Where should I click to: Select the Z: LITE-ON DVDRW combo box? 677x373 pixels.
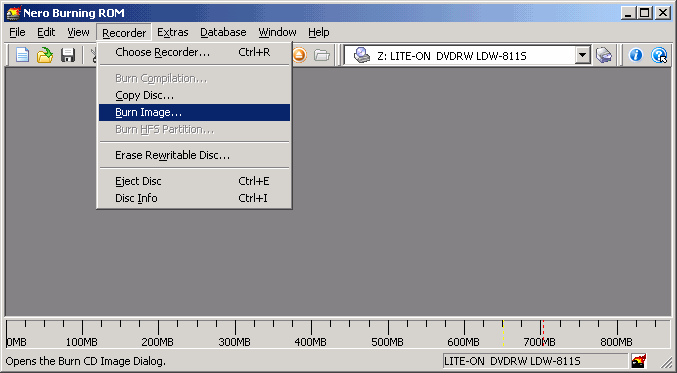[467, 55]
